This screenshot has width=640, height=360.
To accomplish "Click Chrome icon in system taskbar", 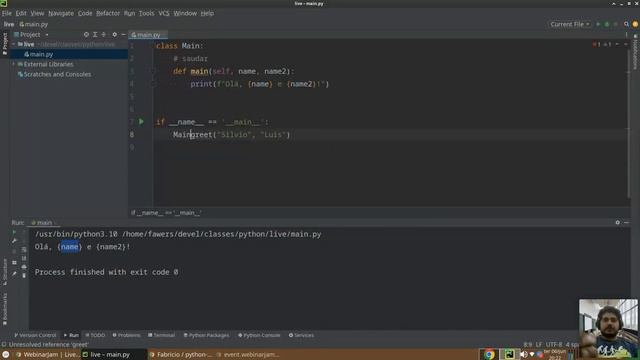I will point(489,354).
